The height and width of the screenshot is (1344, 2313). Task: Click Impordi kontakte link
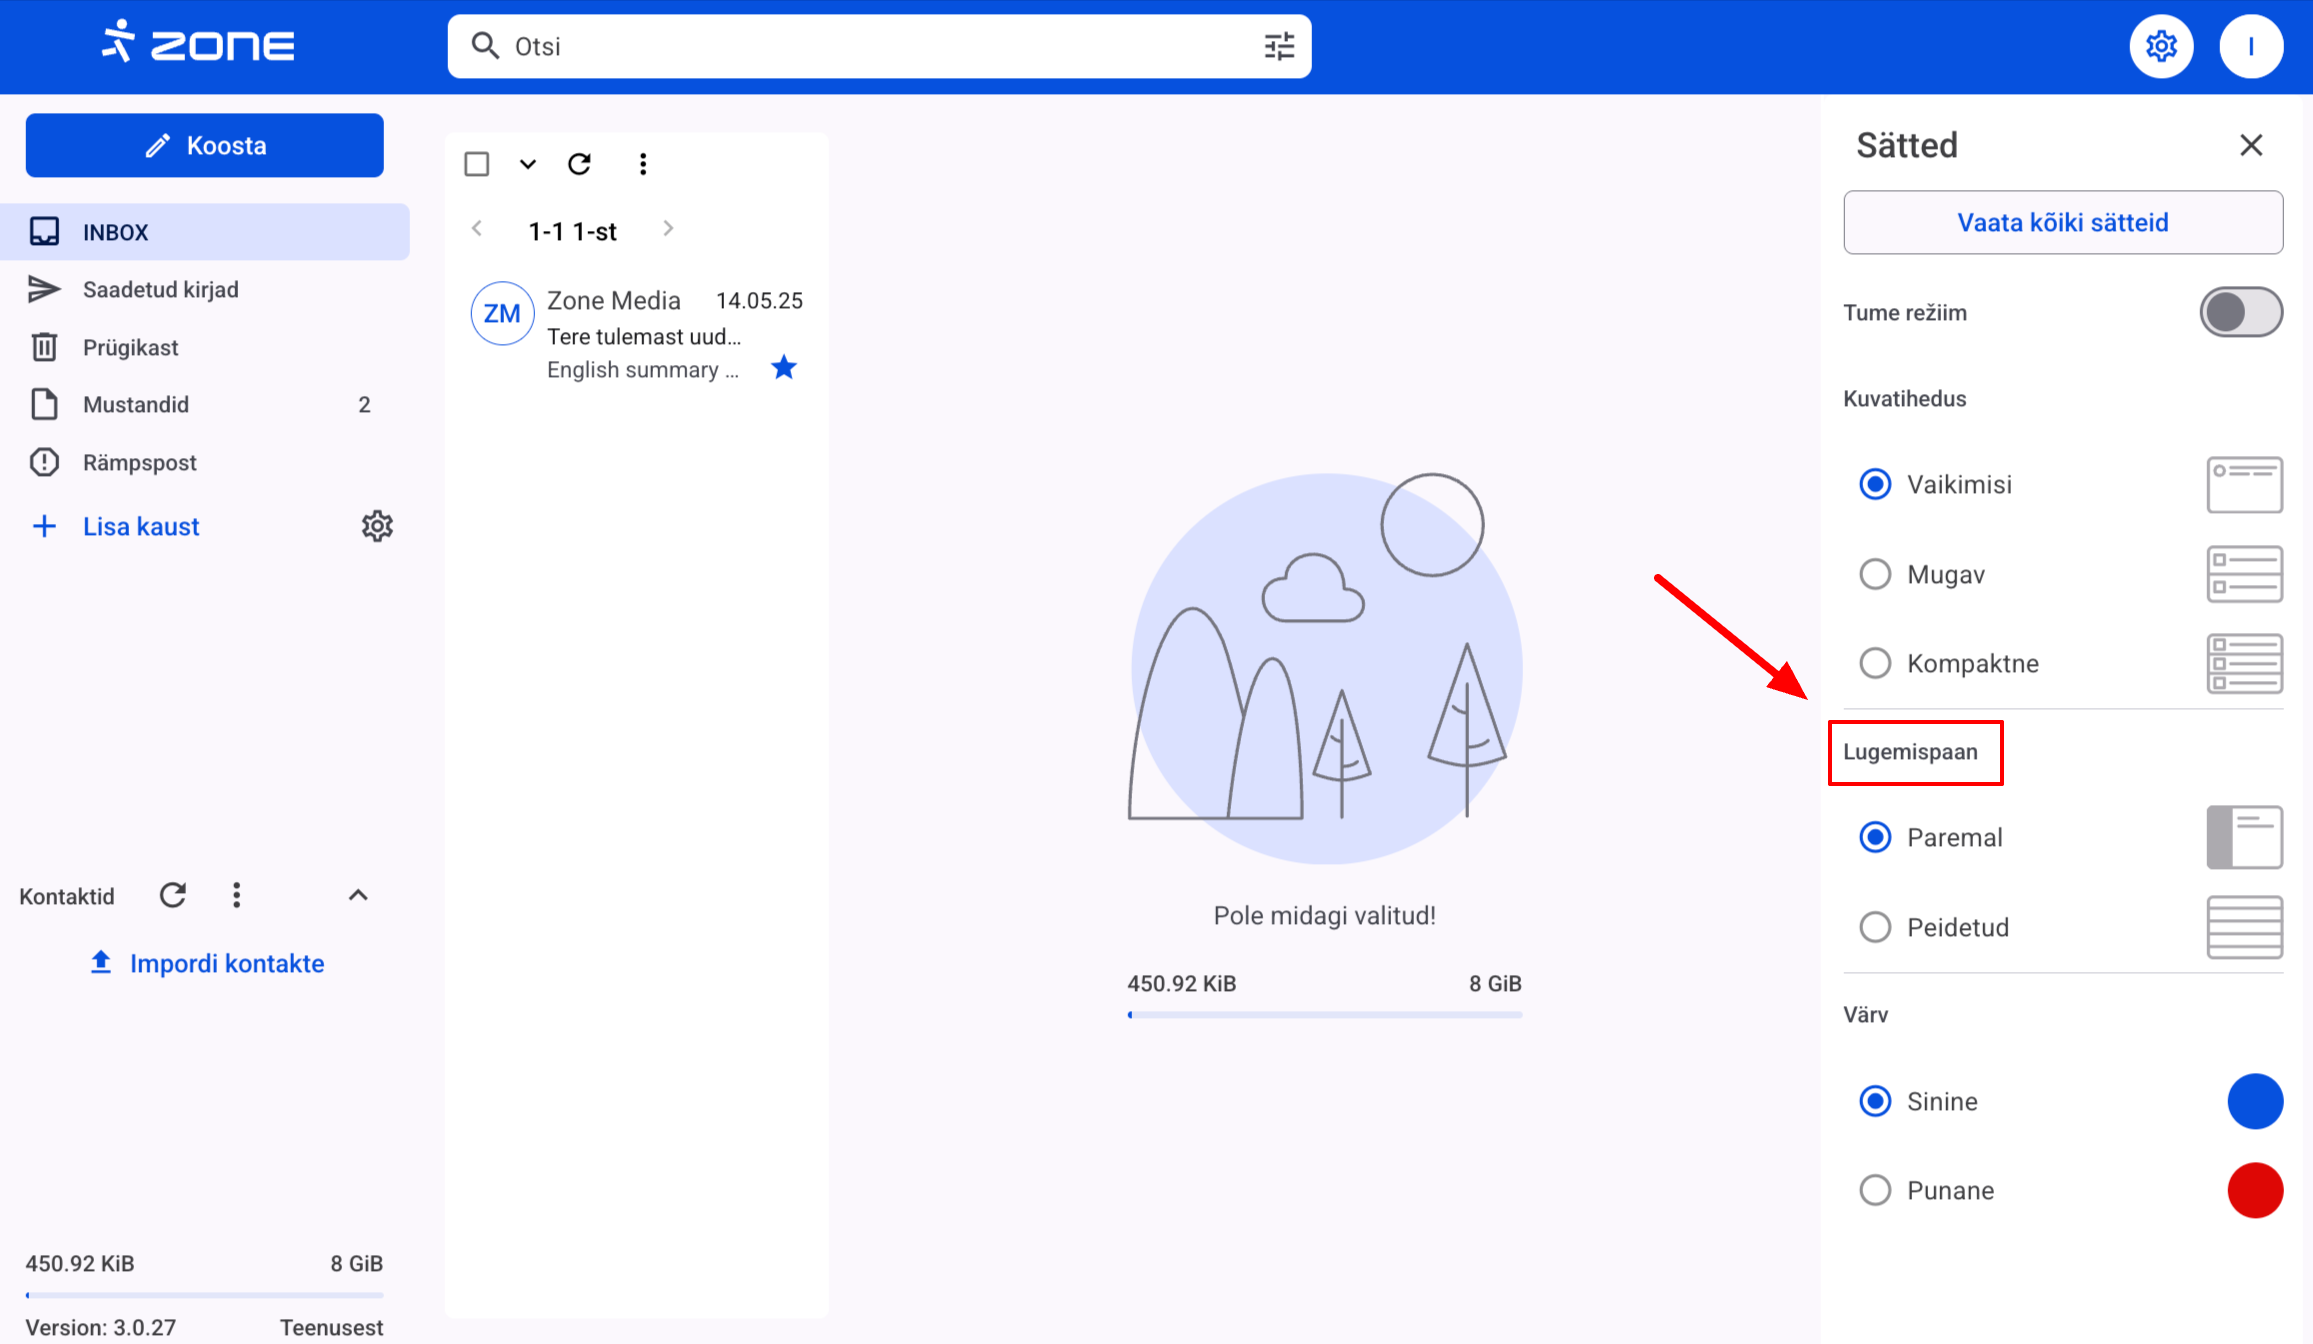pyautogui.click(x=226, y=963)
